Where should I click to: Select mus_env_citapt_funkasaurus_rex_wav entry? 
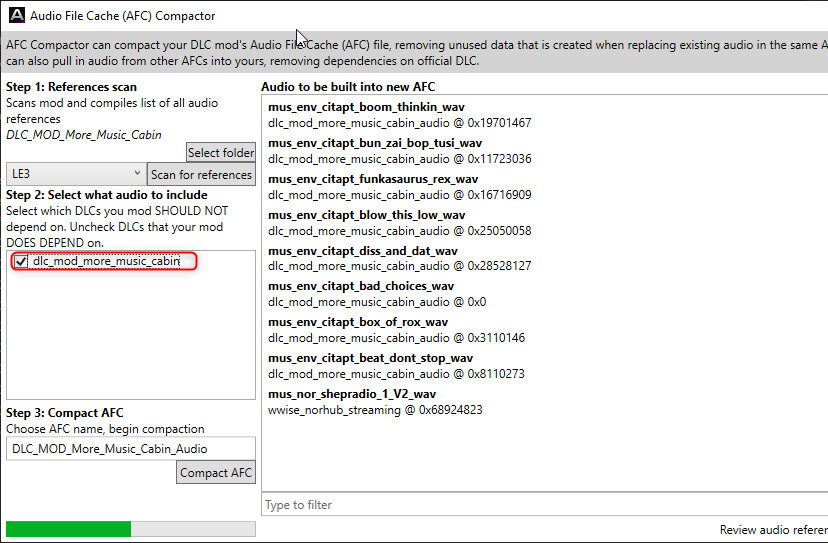click(373, 179)
